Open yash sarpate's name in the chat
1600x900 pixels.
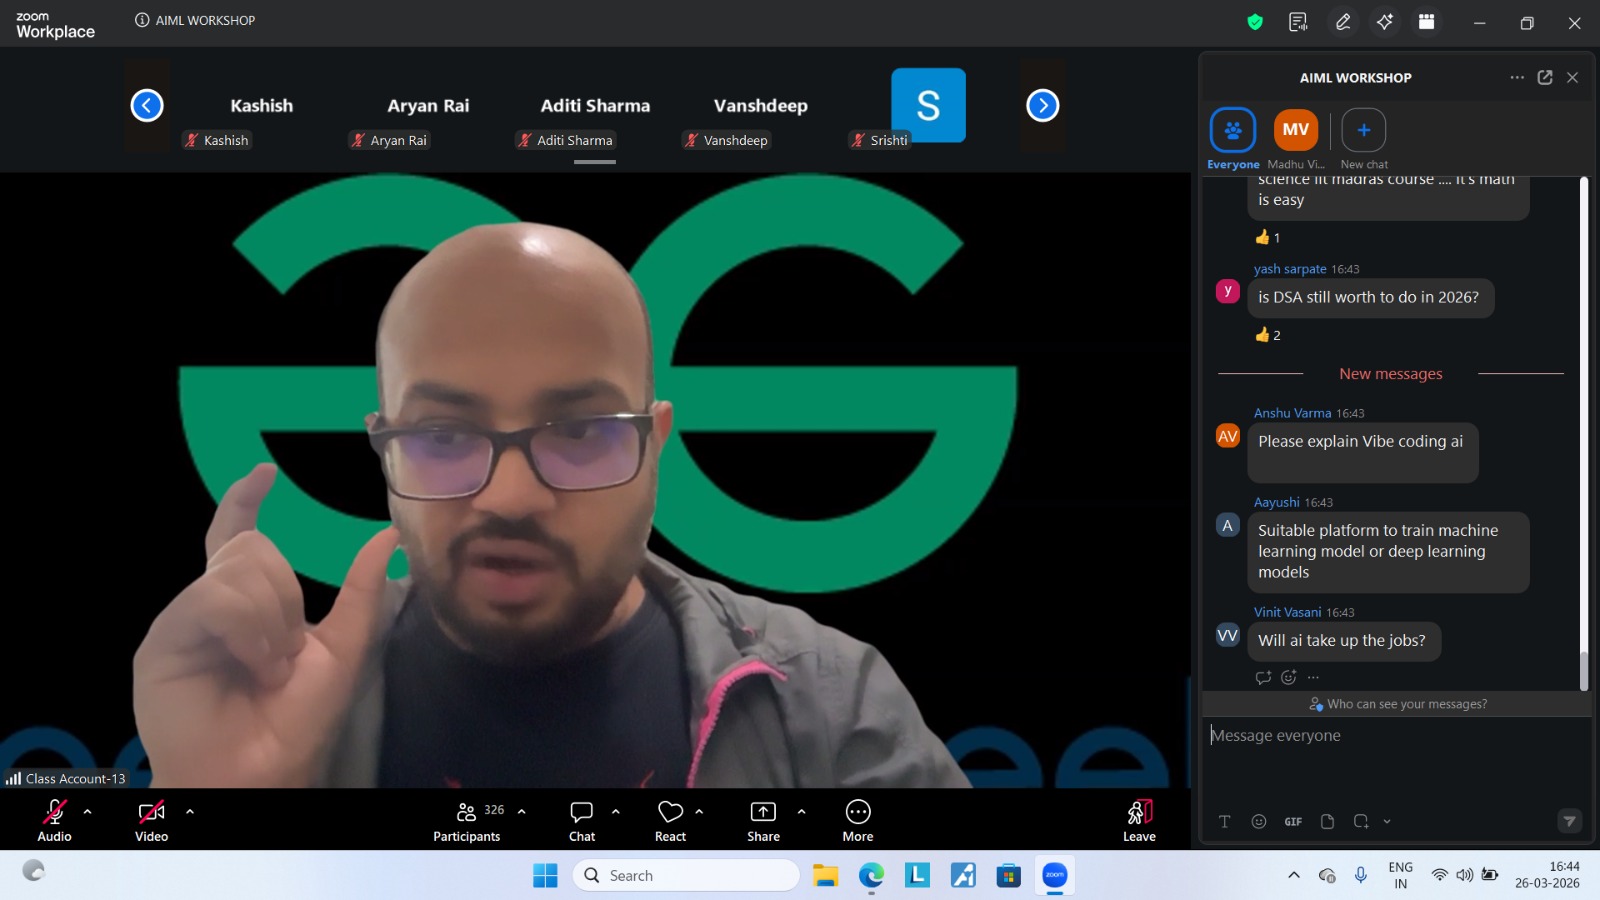pyautogui.click(x=1290, y=269)
